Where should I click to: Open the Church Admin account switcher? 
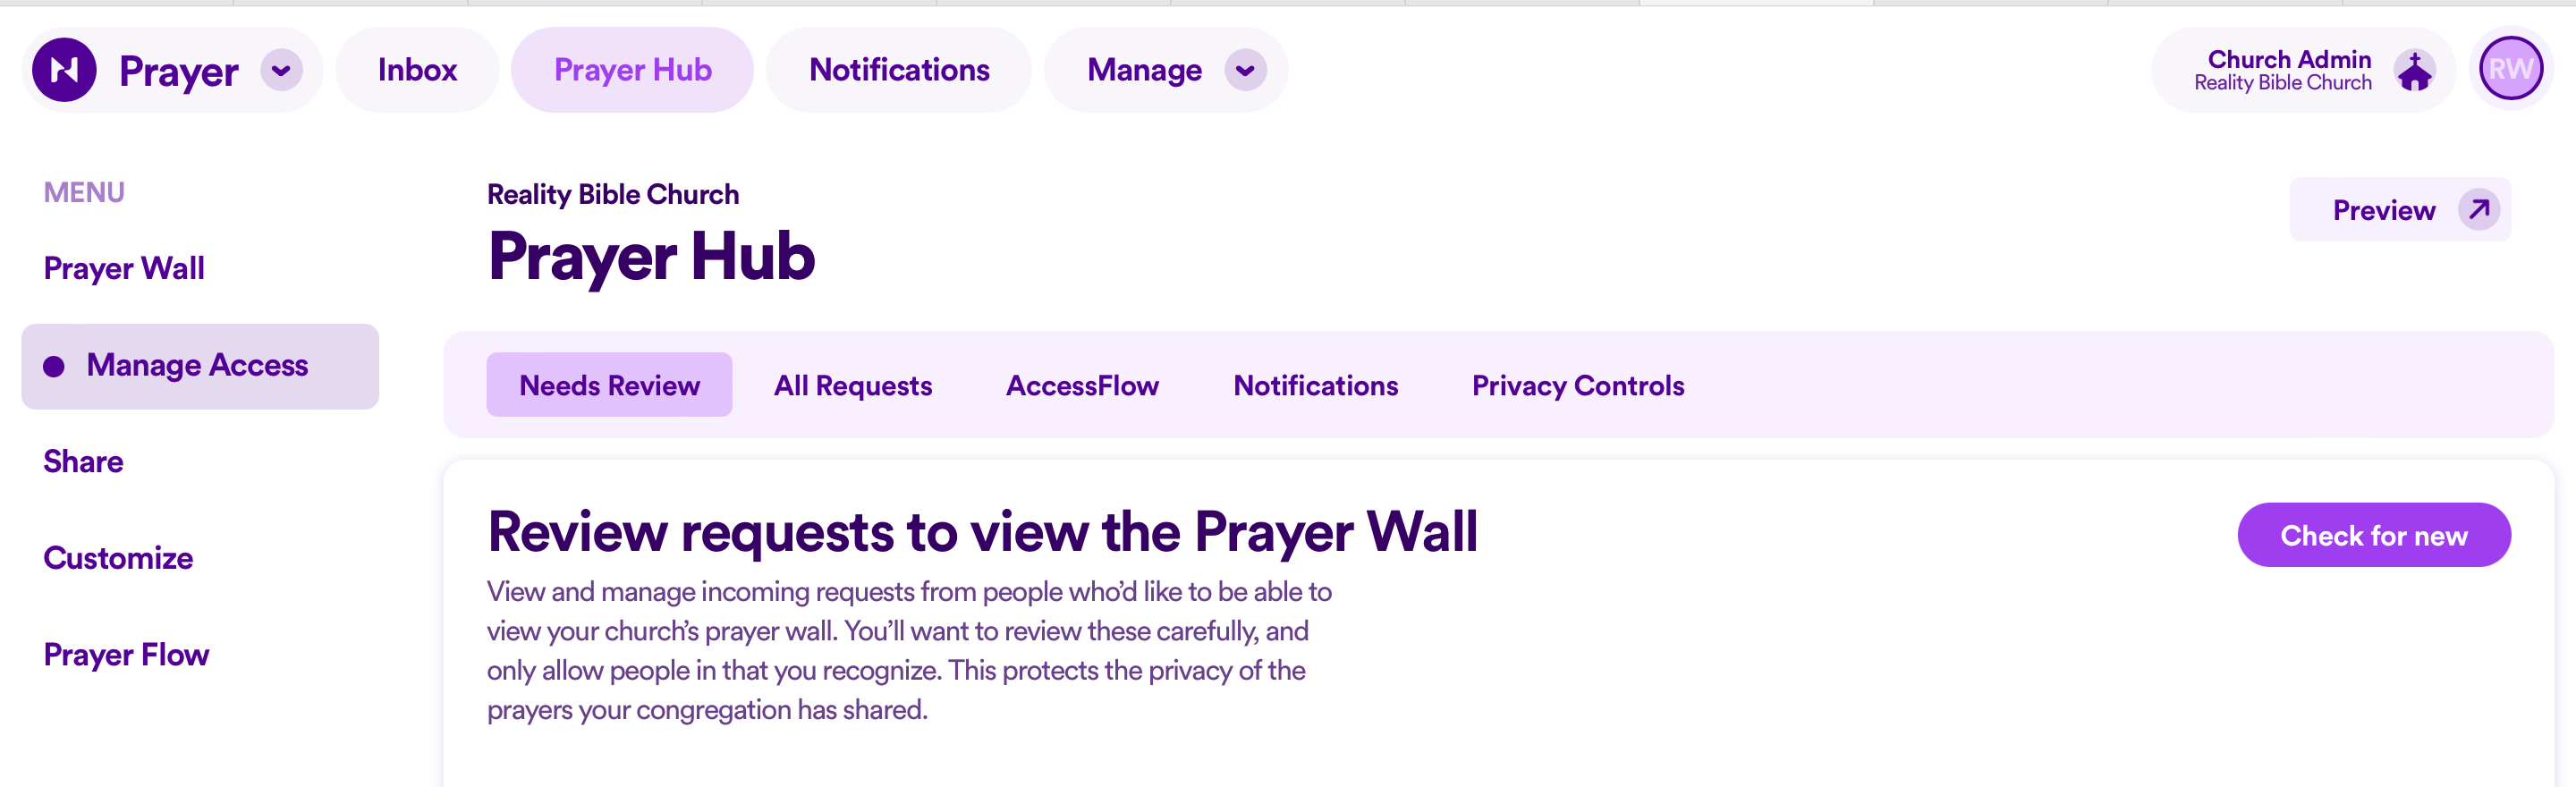tap(2289, 68)
